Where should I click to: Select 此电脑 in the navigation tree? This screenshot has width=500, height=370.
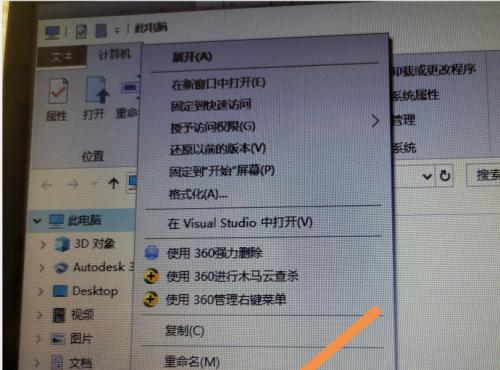(x=84, y=220)
